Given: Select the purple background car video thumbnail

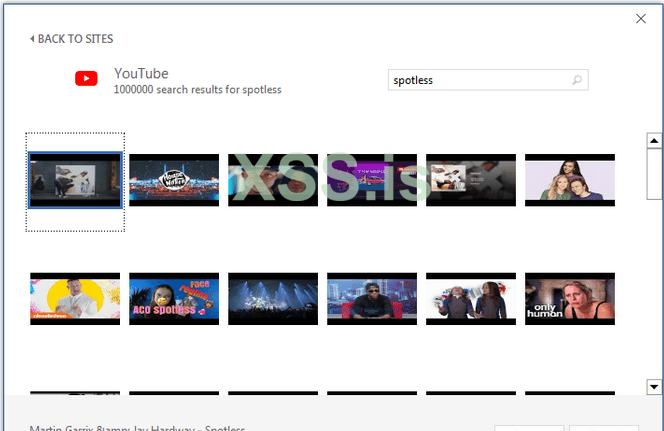Looking at the screenshot, I should (x=372, y=180).
